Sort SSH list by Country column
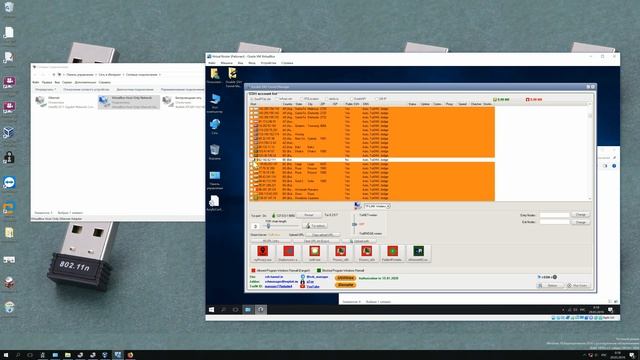Image resolution: width=640 pixels, height=360 pixels. (287, 104)
